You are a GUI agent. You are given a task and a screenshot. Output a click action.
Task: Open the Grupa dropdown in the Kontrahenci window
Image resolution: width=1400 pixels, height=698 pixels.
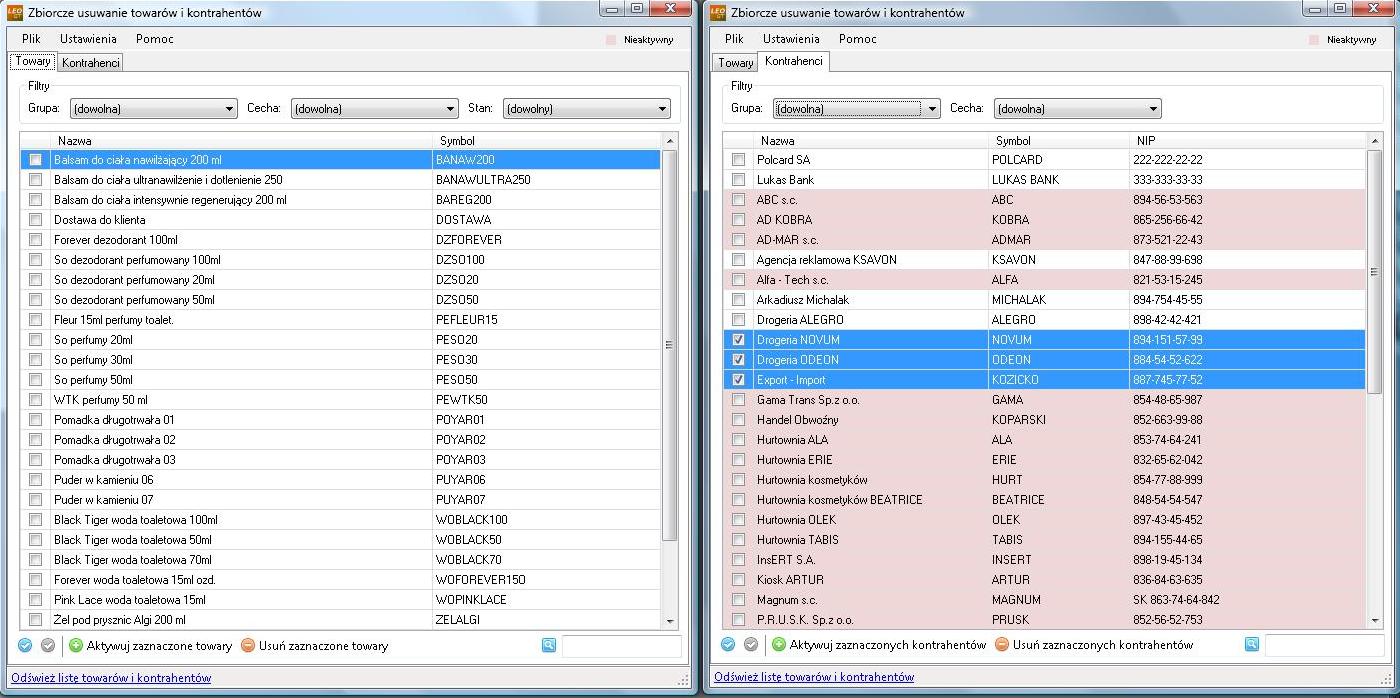click(x=856, y=109)
